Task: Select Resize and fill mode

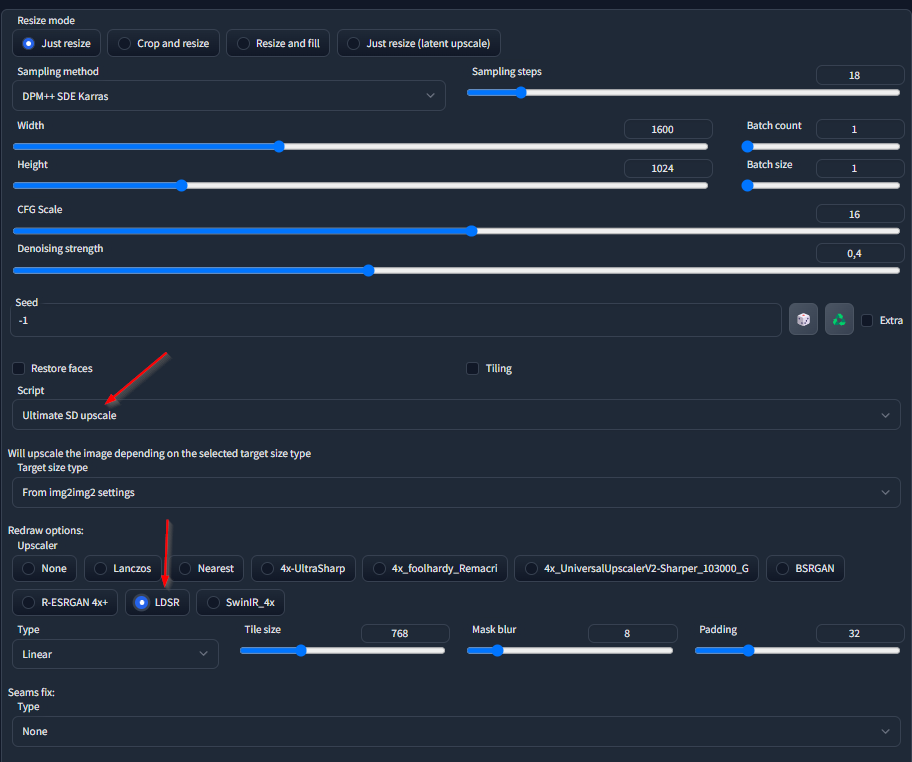Action: coord(278,43)
